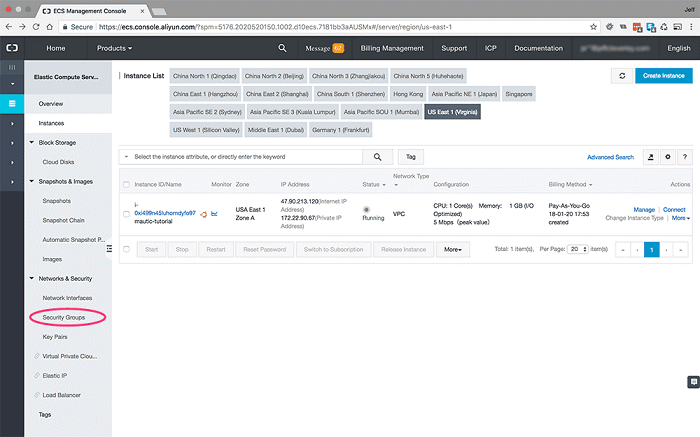The image size is (700, 437).
Task: Open the More dropdown in the bulk action bar
Action: (x=453, y=249)
